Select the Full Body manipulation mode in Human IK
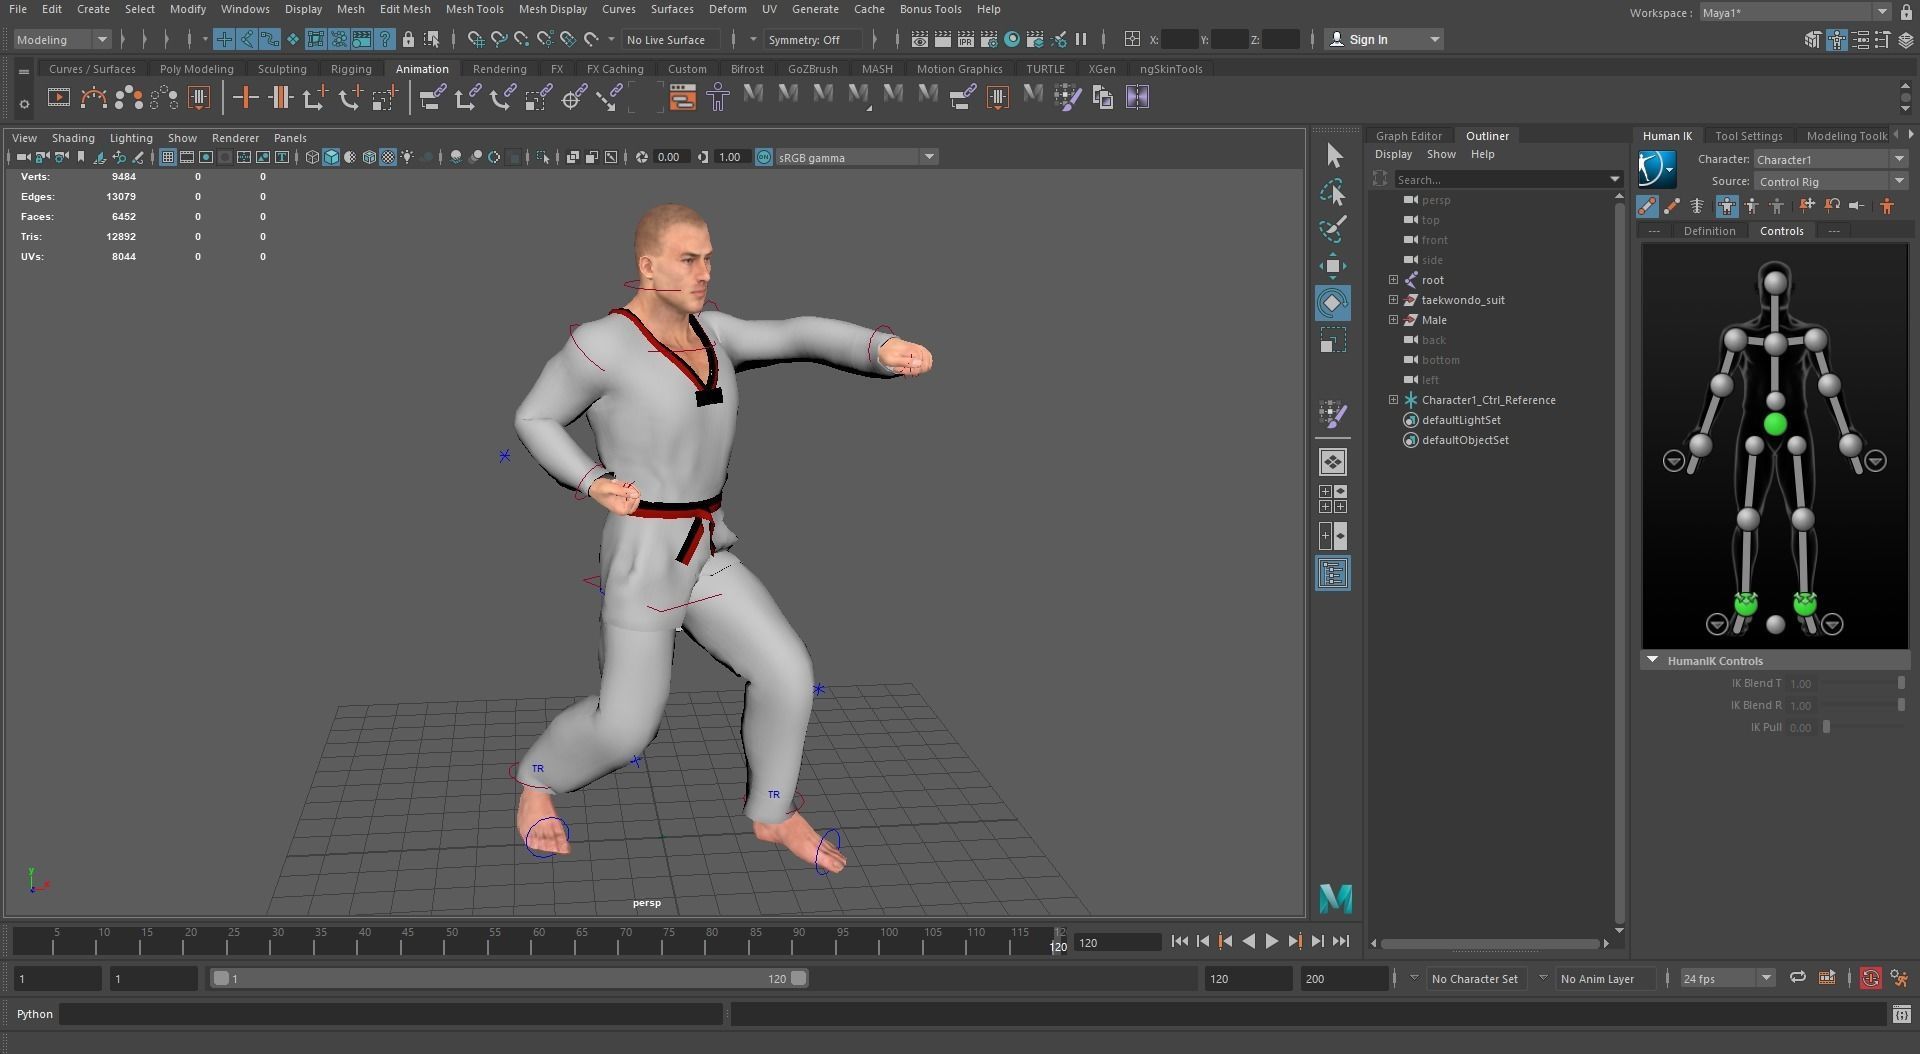The width and height of the screenshot is (1920, 1054). tap(1727, 207)
